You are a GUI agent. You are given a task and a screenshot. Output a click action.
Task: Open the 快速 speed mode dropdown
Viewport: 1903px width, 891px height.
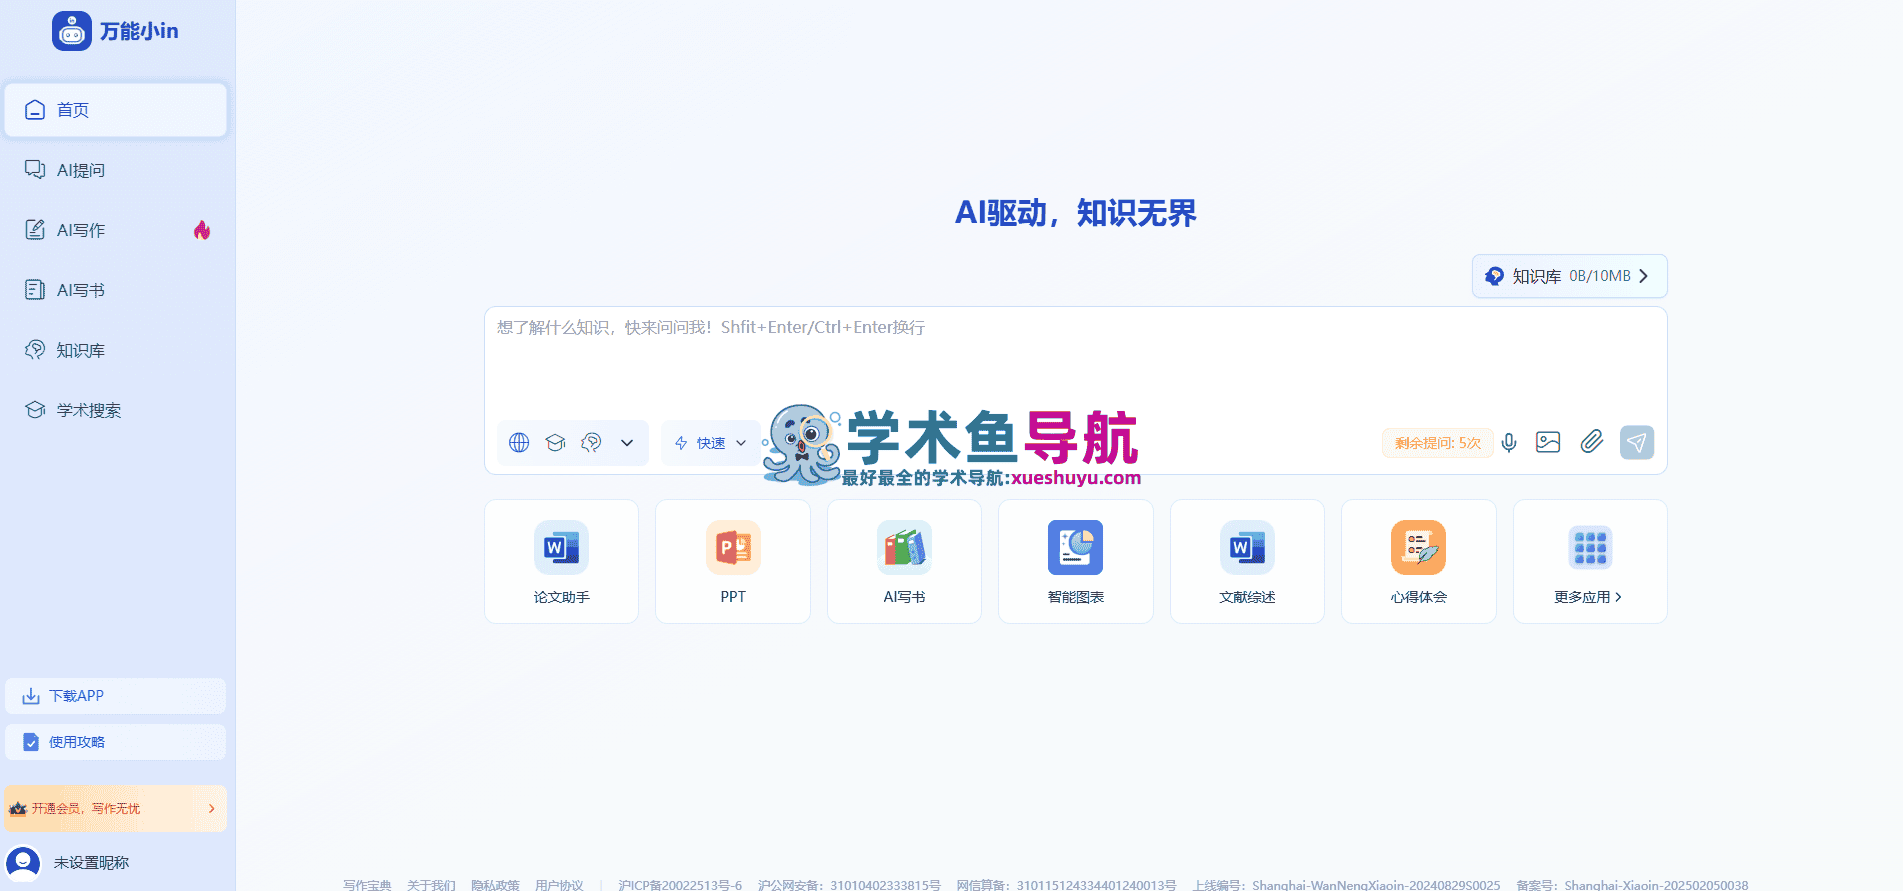pyautogui.click(x=711, y=443)
